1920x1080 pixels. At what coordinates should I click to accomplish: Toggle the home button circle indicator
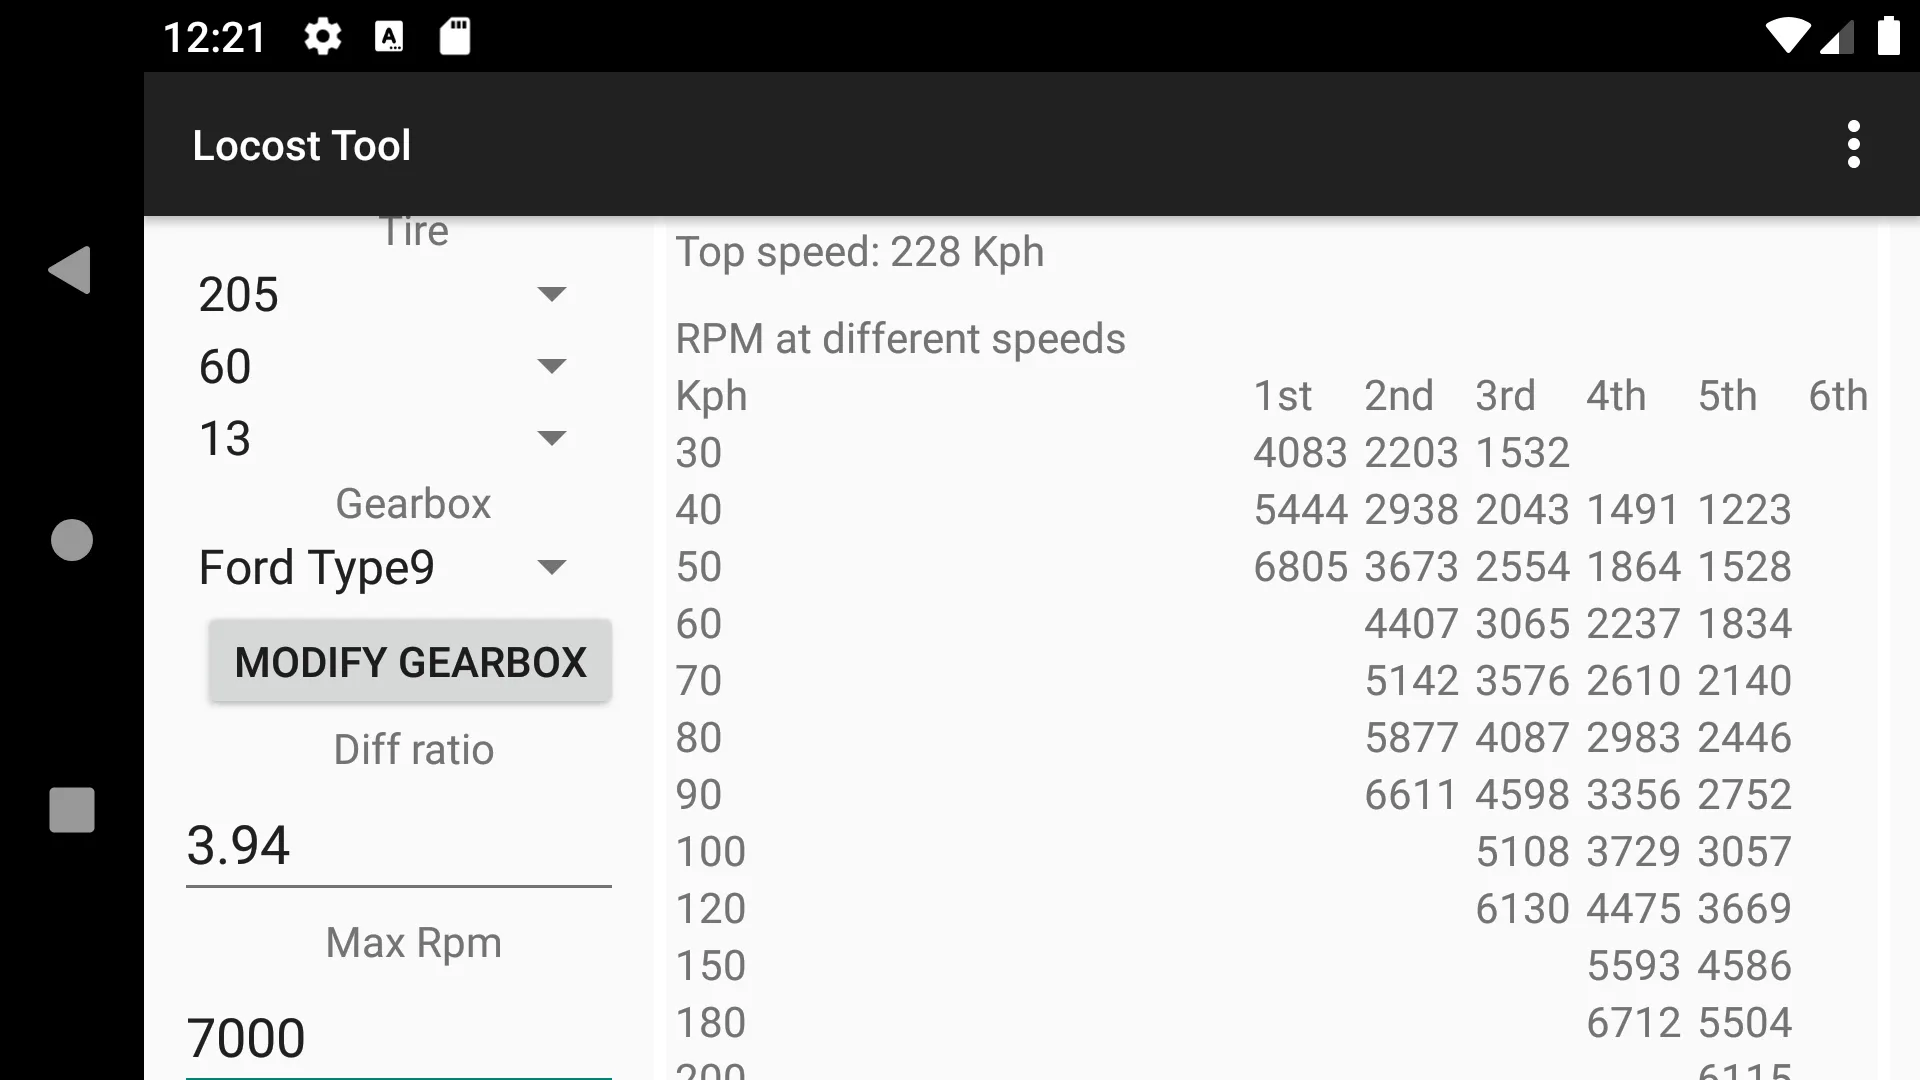tap(71, 539)
